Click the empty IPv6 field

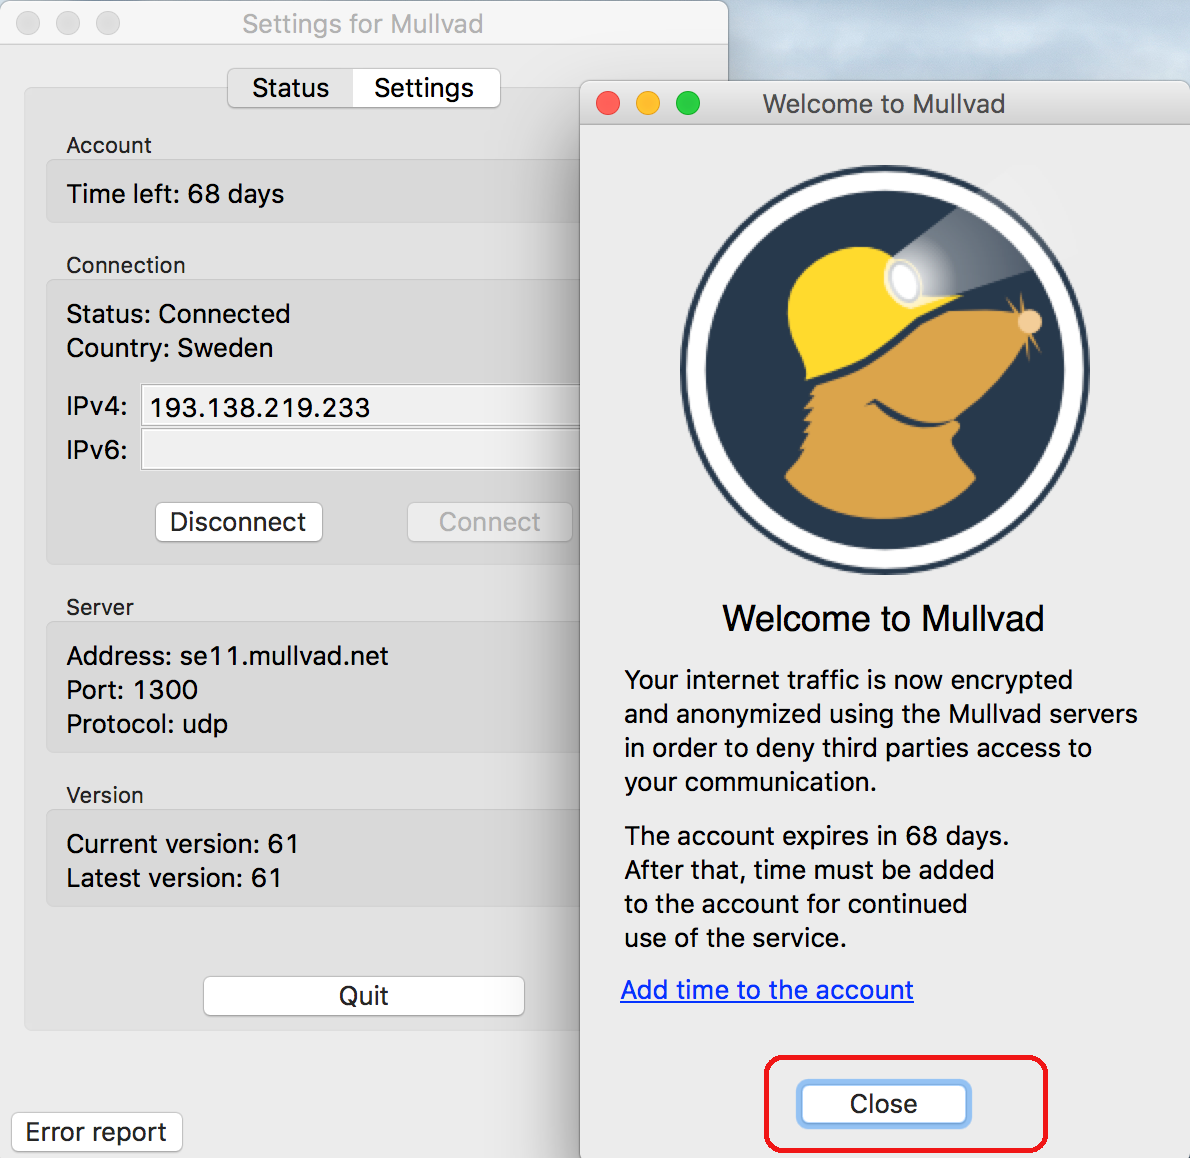360,450
